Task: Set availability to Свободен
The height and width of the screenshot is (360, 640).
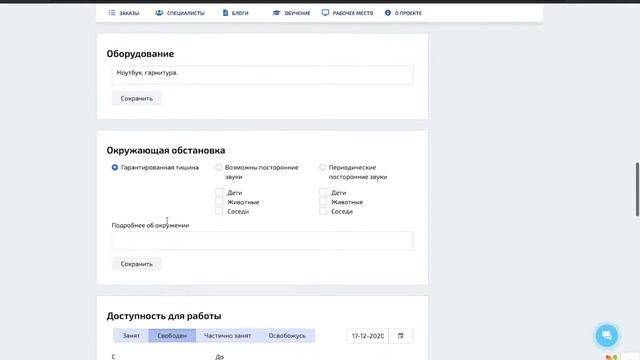Action: [172, 336]
